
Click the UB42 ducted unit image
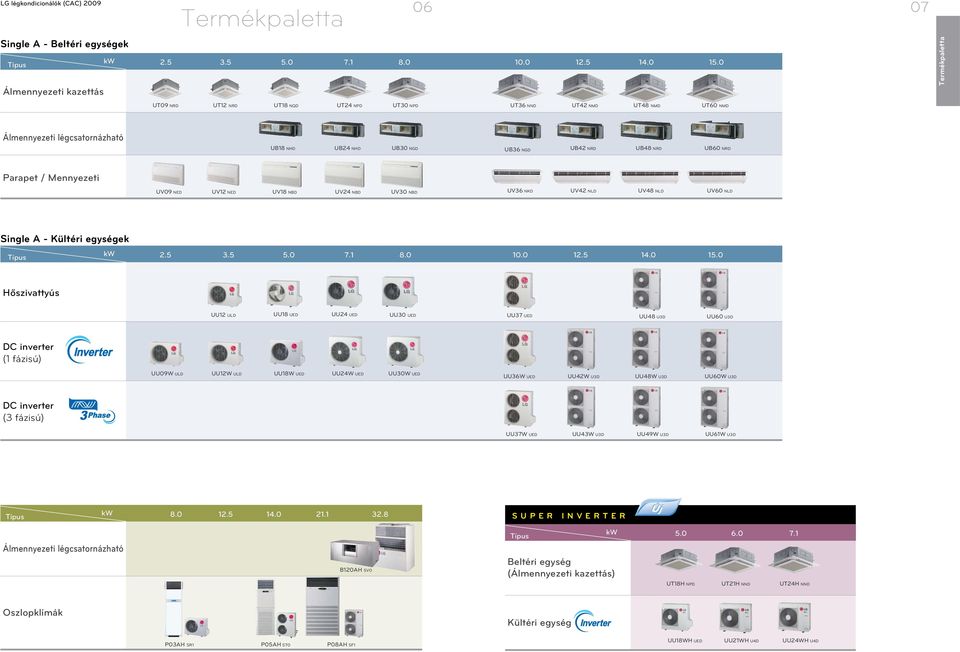pos(580,130)
